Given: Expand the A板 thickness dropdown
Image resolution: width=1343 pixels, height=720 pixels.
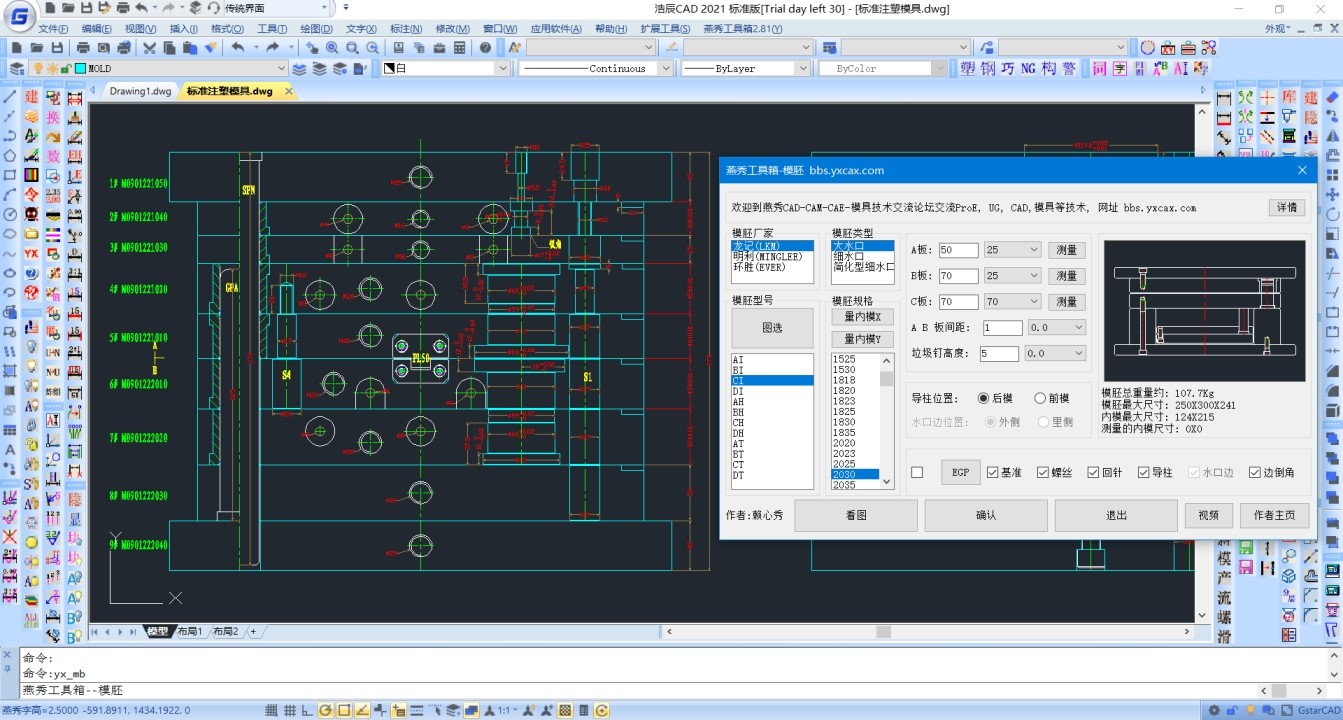Looking at the screenshot, I should [x=1033, y=250].
